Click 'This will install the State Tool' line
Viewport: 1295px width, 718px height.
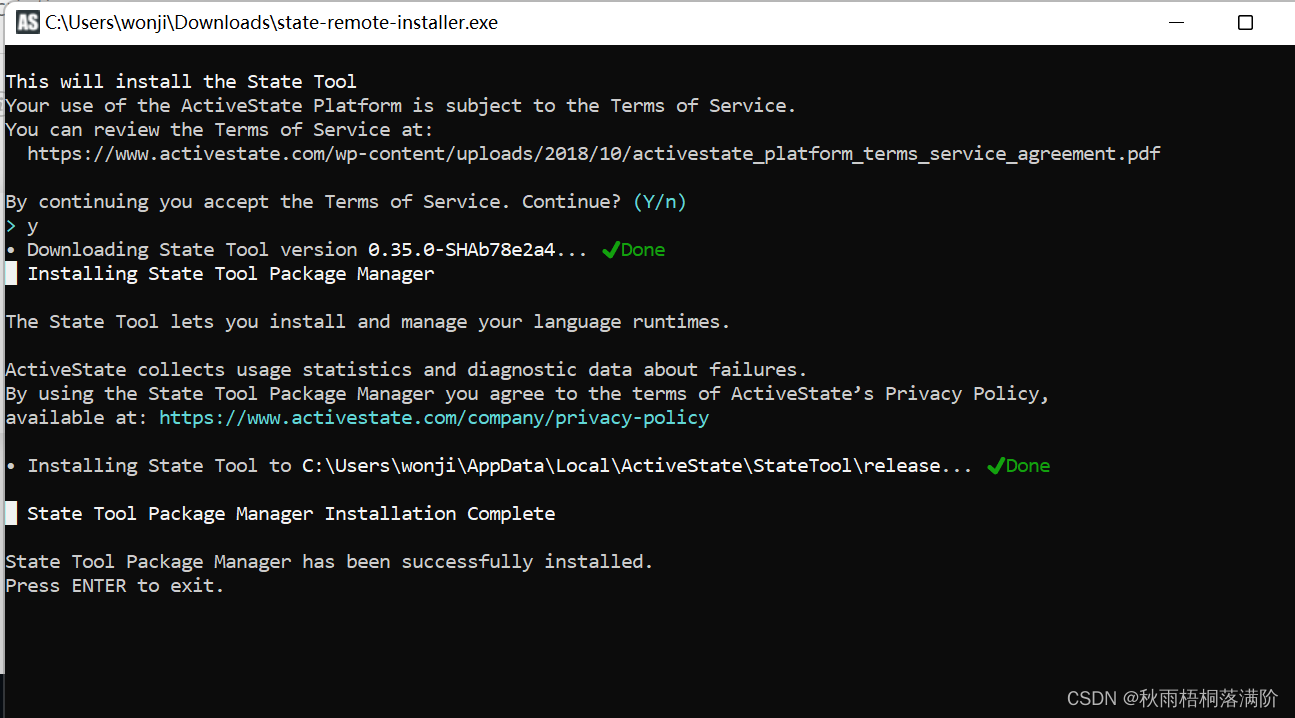click(181, 82)
